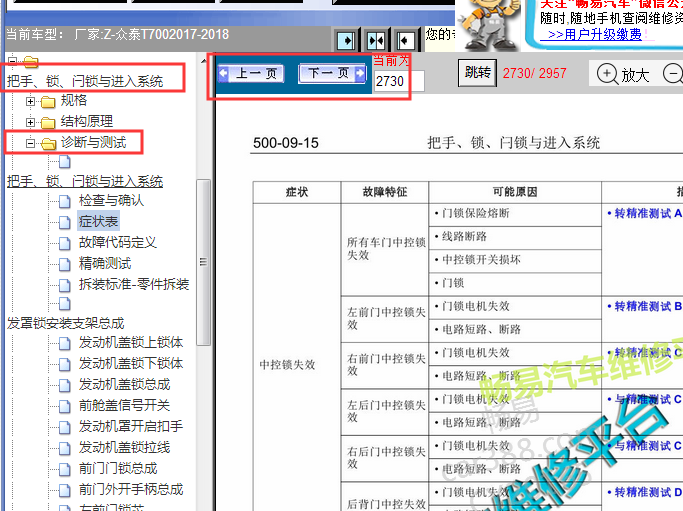683x511 pixels.
Task: Go to previous page with 上一页
Action: pyautogui.click(x=250, y=73)
